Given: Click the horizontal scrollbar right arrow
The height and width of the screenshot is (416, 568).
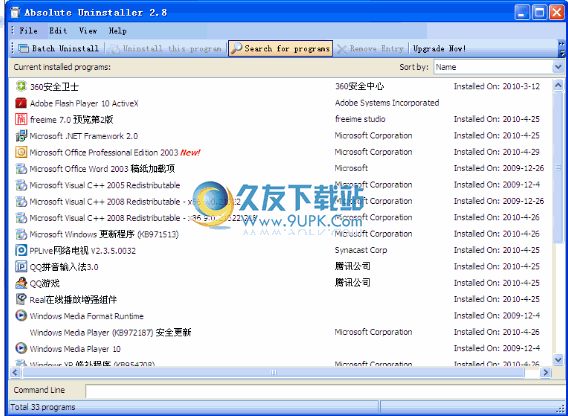Looking at the screenshot, I should click(546, 372).
